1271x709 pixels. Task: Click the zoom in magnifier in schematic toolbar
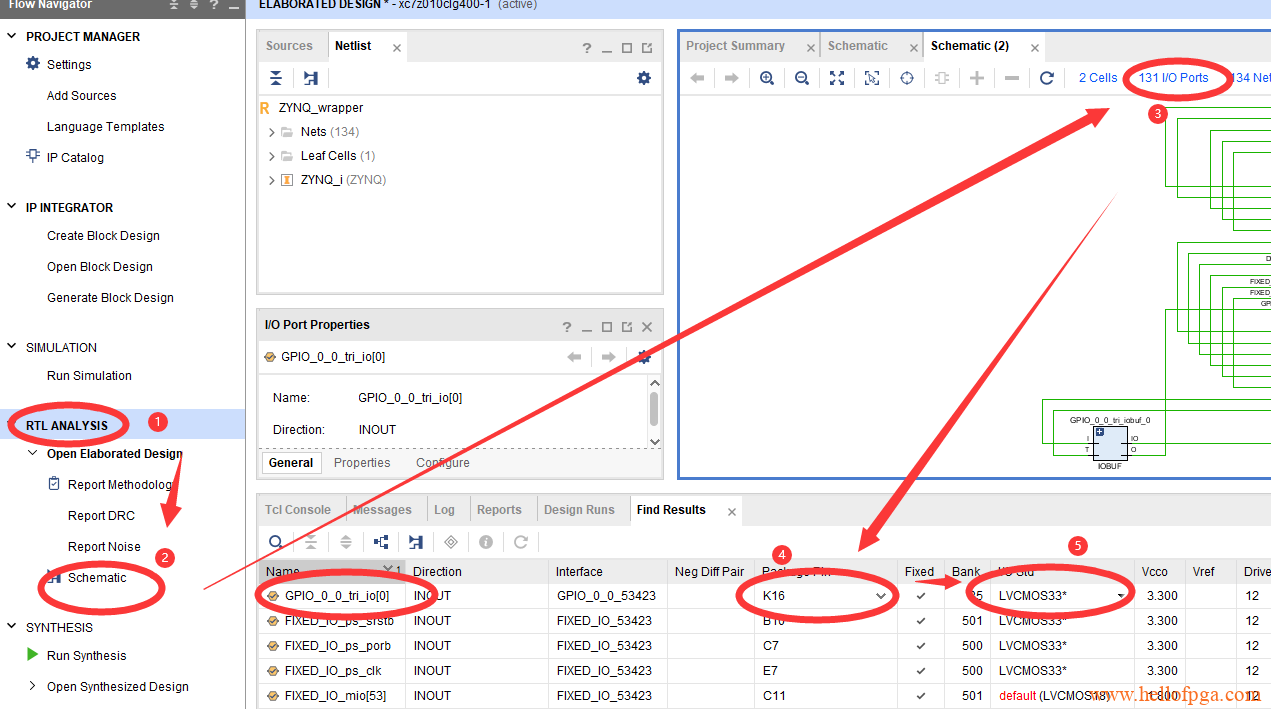coord(767,78)
